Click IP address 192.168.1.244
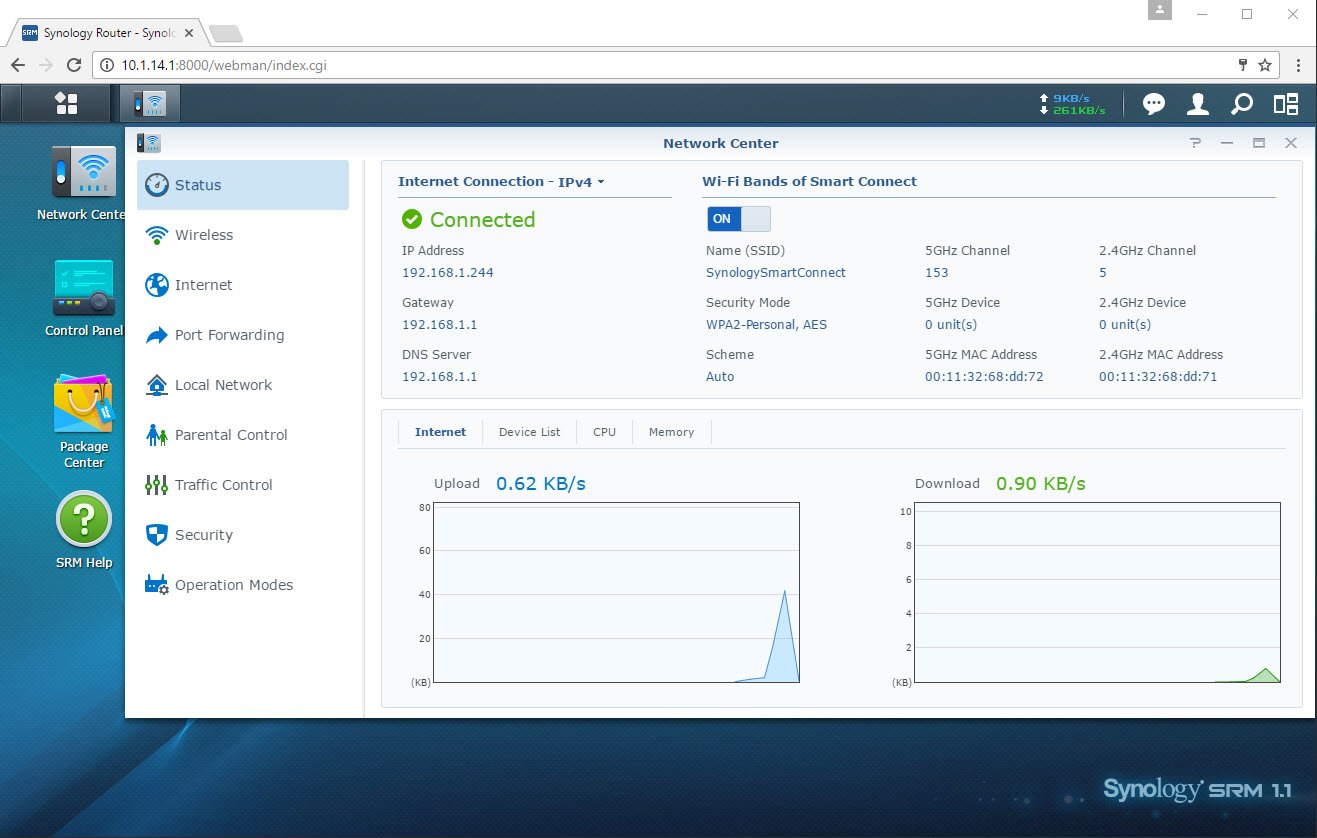 point(448,273)
